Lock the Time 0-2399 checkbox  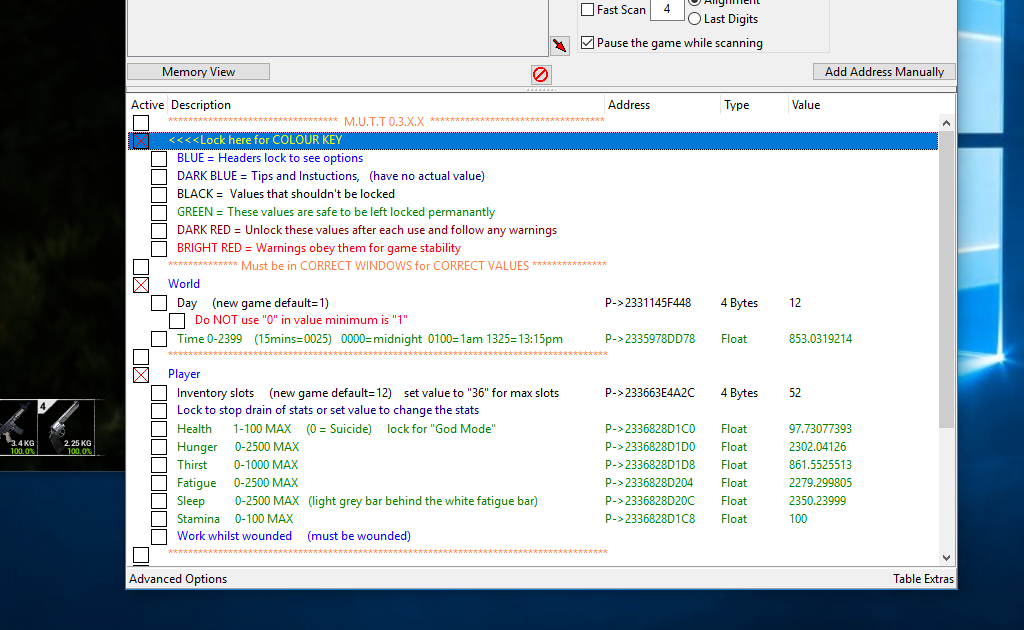pos(159,339)
